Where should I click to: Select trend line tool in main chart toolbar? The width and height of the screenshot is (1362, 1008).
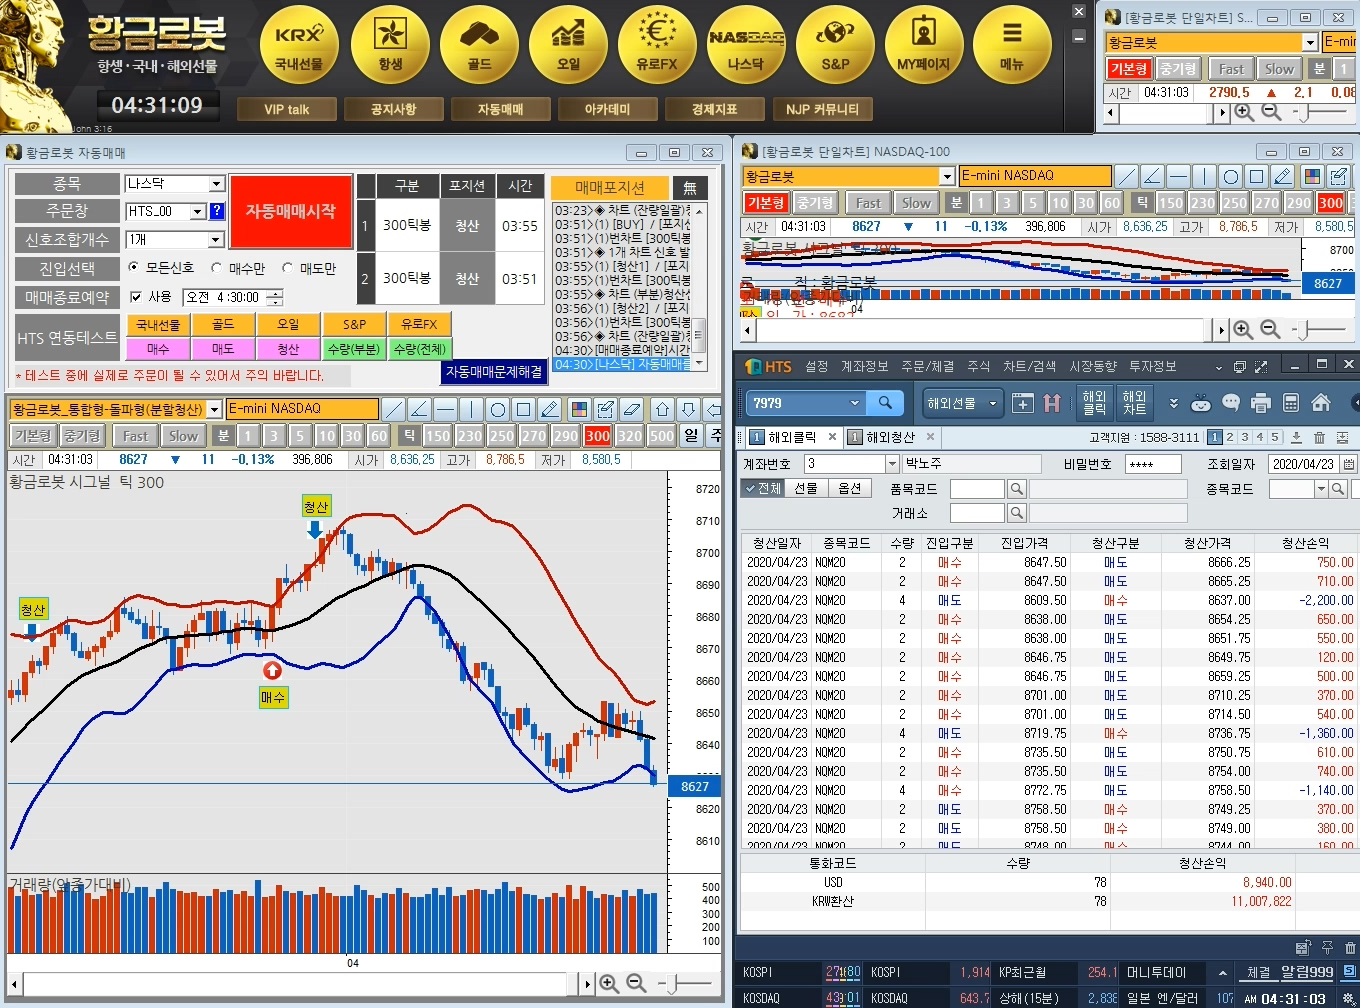click(394, 409)
